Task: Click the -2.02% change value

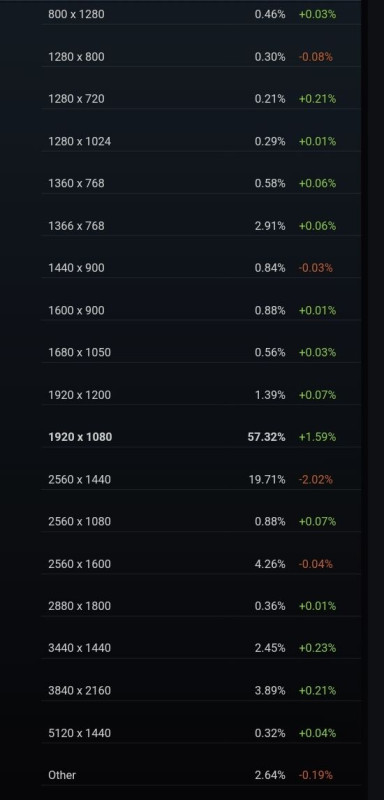Action: click(x=316, y=479)
